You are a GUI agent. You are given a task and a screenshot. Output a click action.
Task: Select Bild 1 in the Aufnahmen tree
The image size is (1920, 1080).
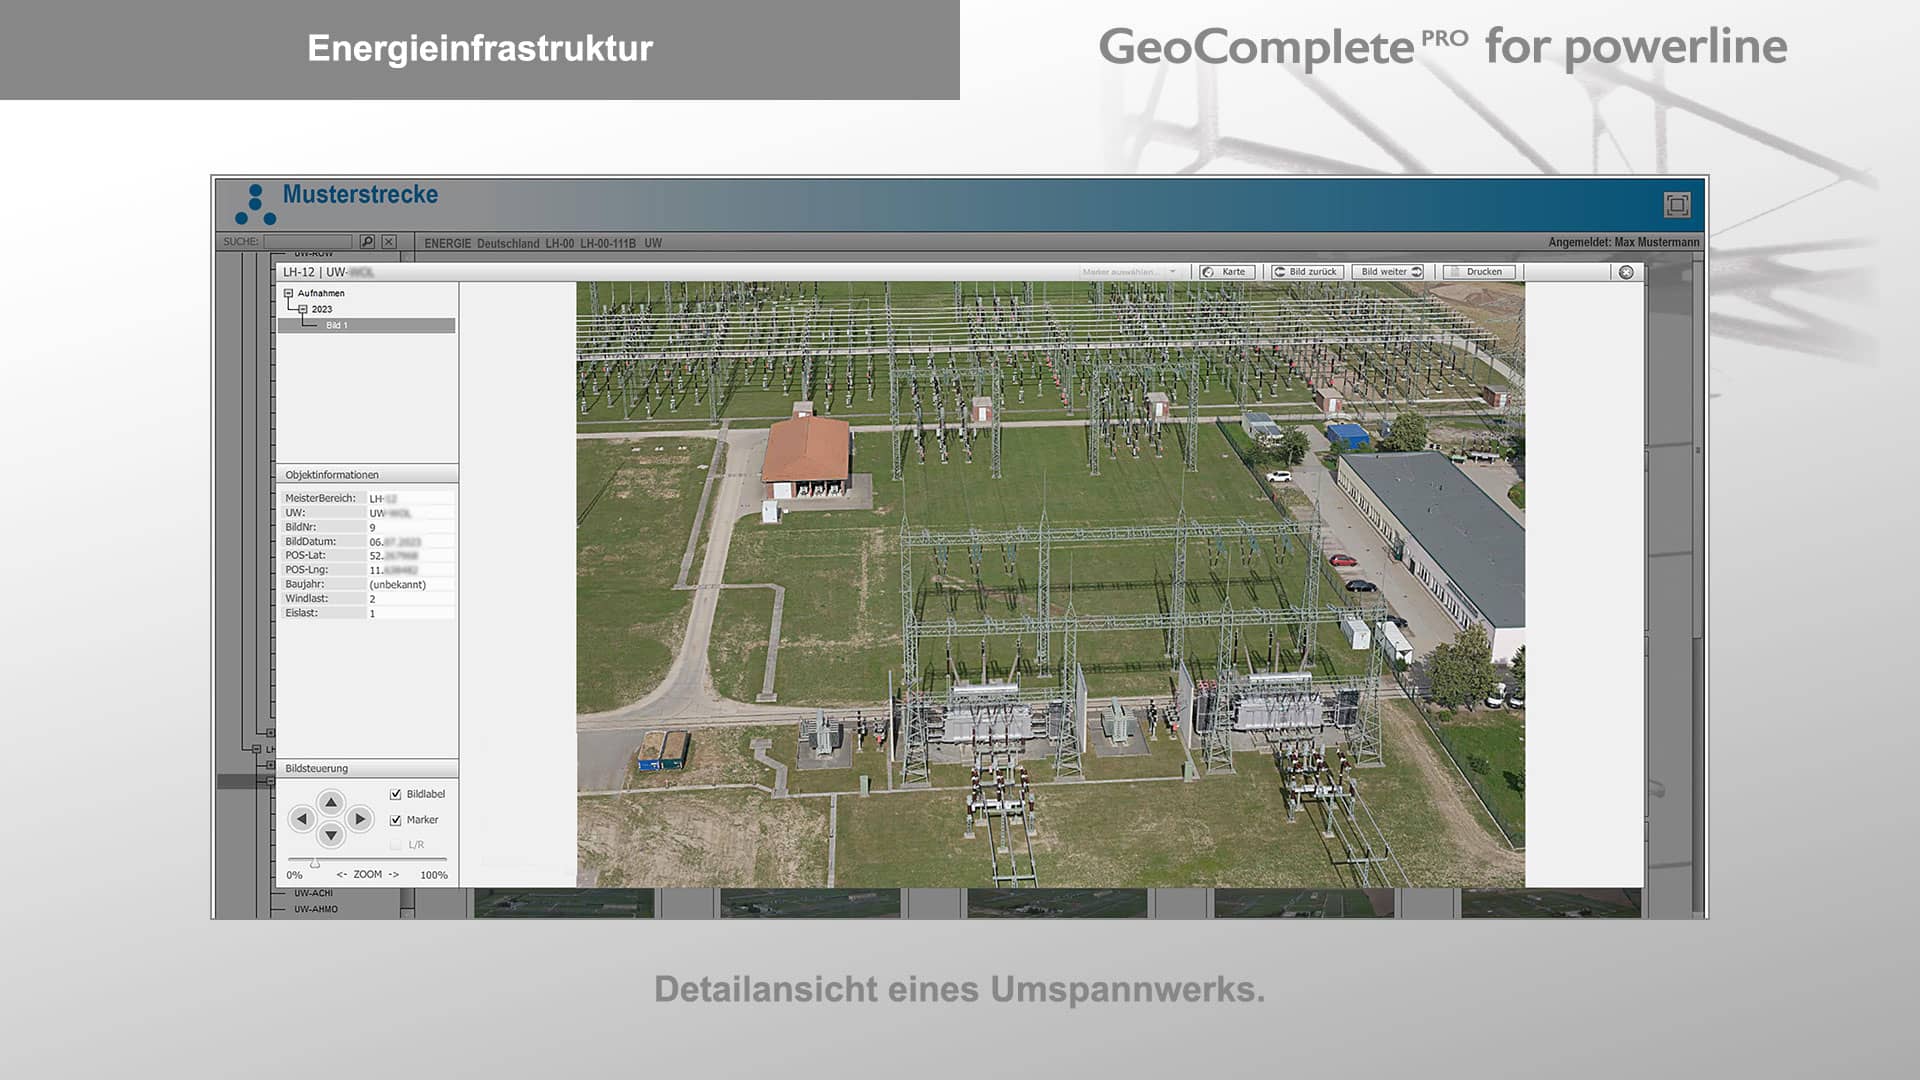(336, 324)
